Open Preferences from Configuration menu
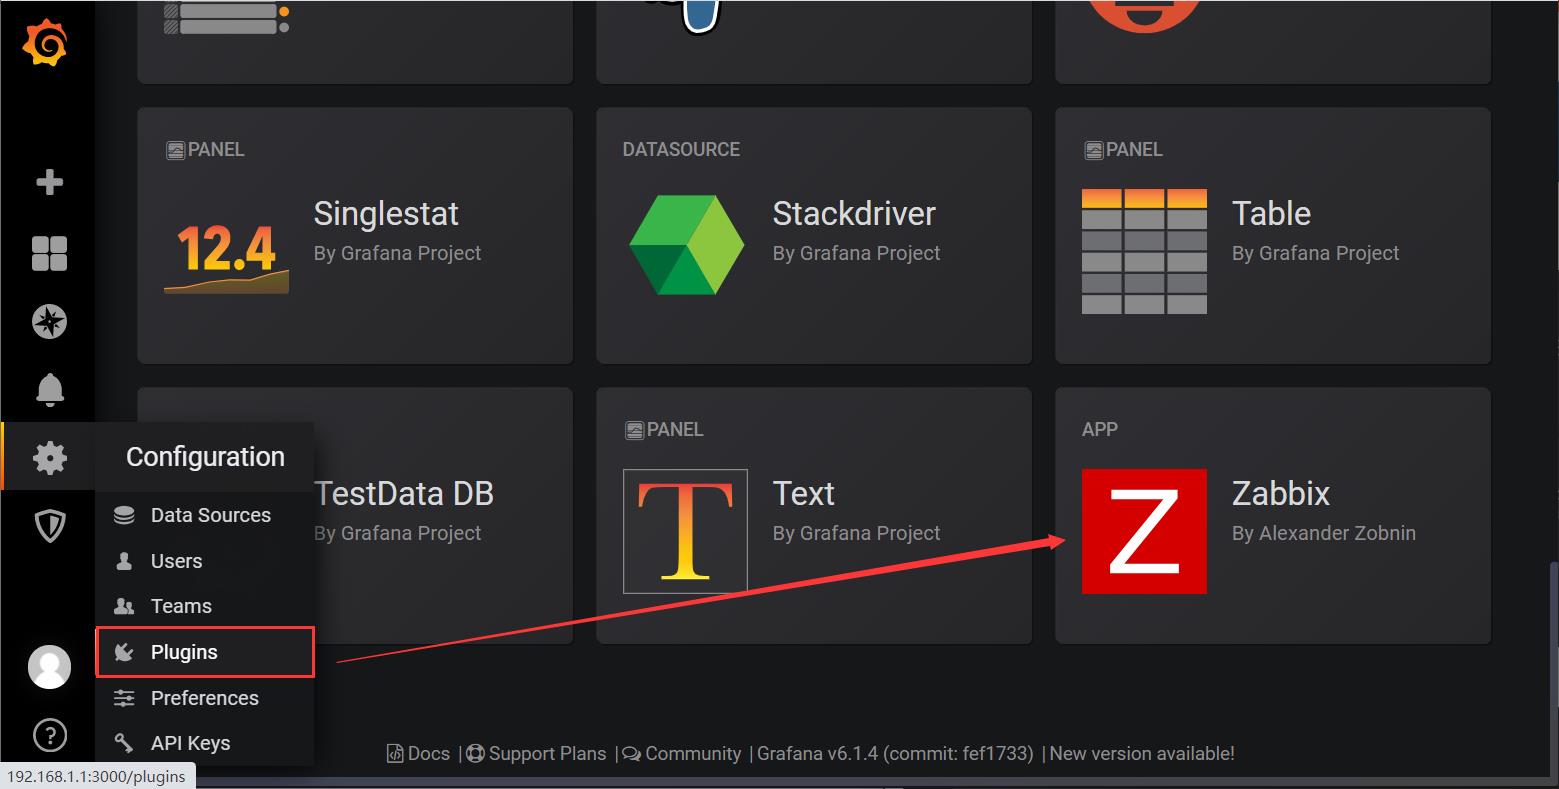Viewport: 1559px width, 789px height. (205, 698)
